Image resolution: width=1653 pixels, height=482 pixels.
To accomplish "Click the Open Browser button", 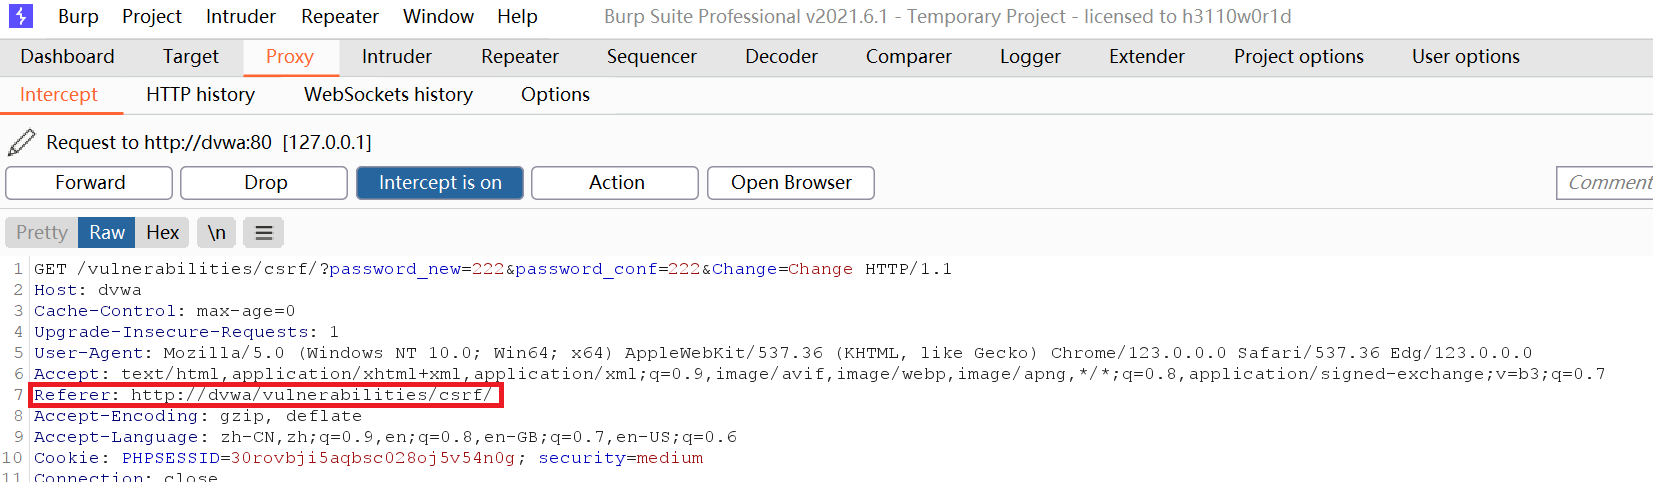I will [x=791, y=183].
